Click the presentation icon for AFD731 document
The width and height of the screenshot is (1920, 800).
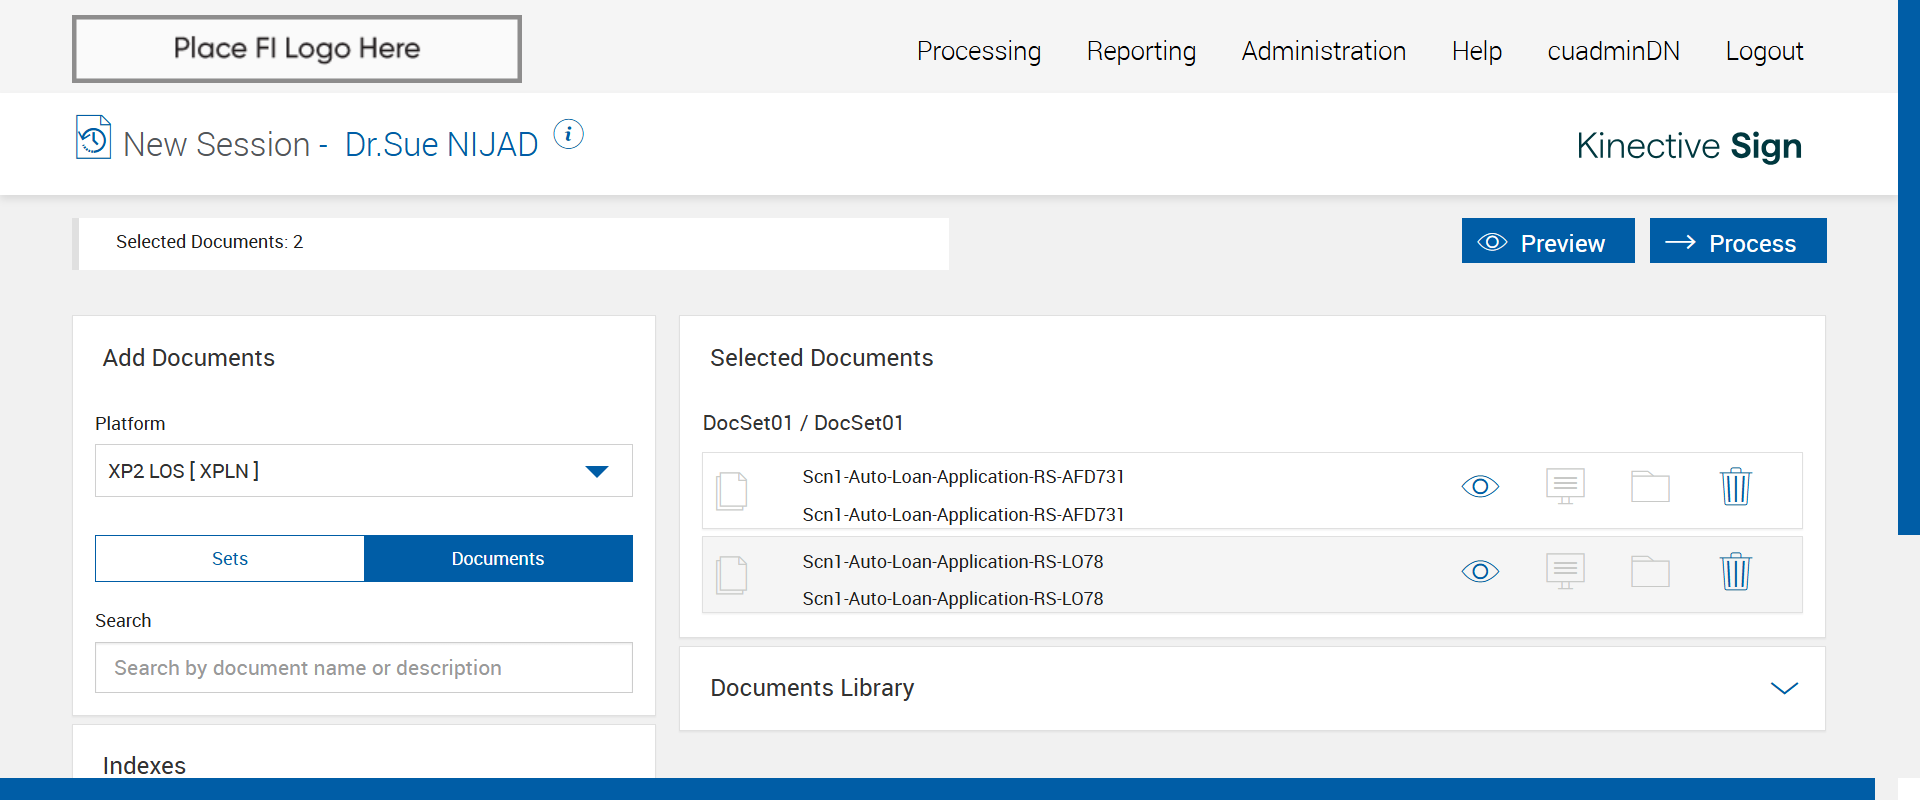(x=1565, y=487)
